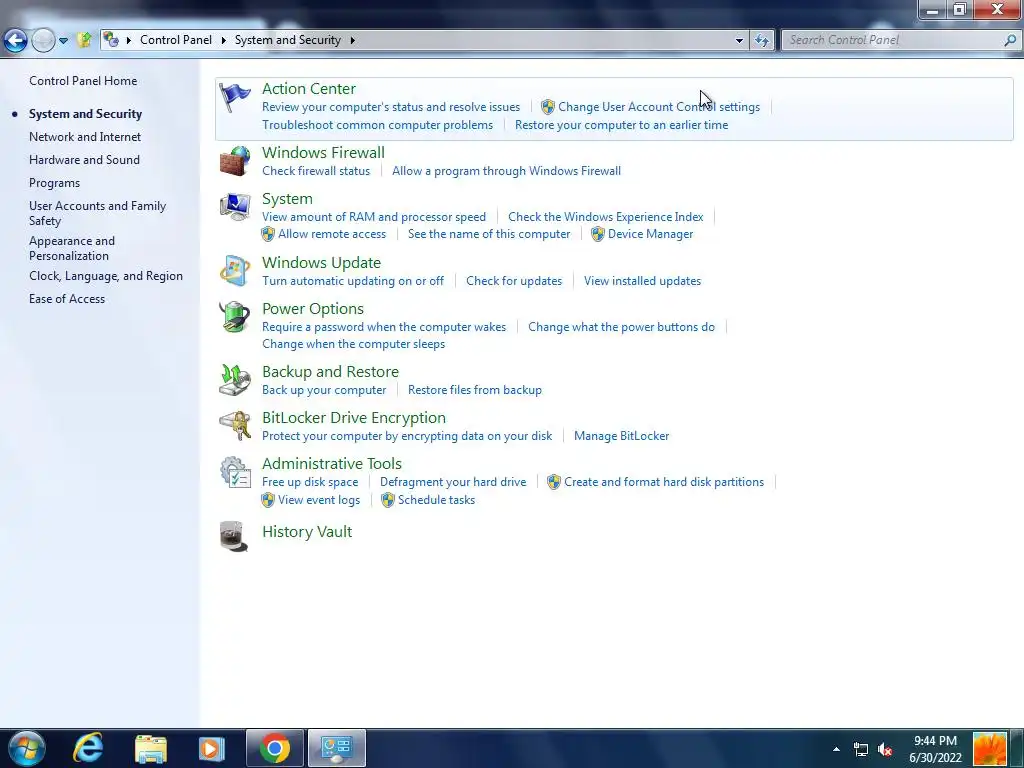Launch Internet Explorer from the taskbar
The width and height of the screenshot is (1024, 768).
88,748
